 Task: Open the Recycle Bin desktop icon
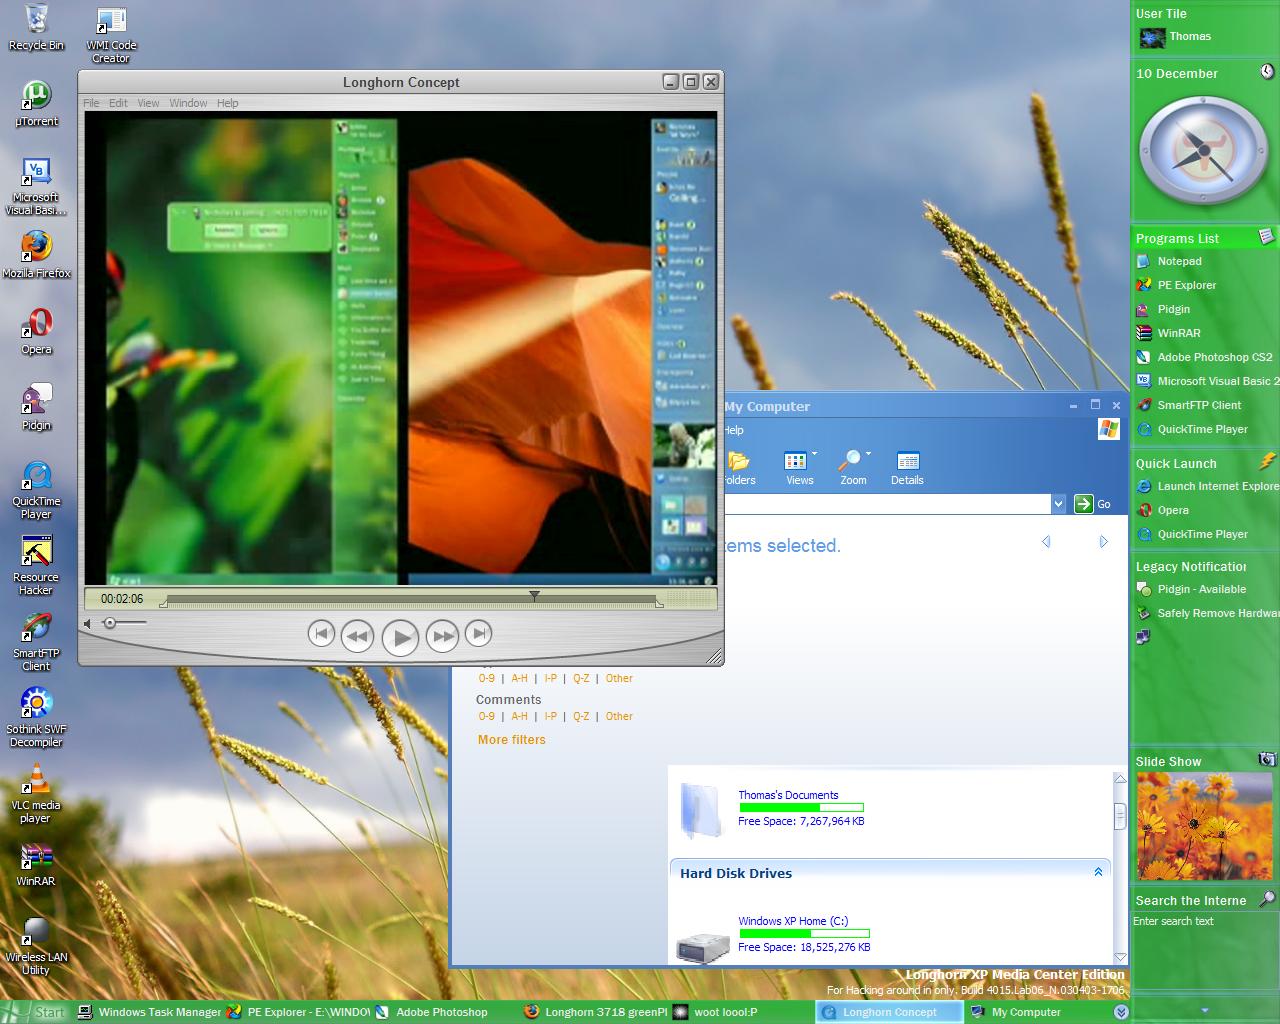(x=36, y=27)
